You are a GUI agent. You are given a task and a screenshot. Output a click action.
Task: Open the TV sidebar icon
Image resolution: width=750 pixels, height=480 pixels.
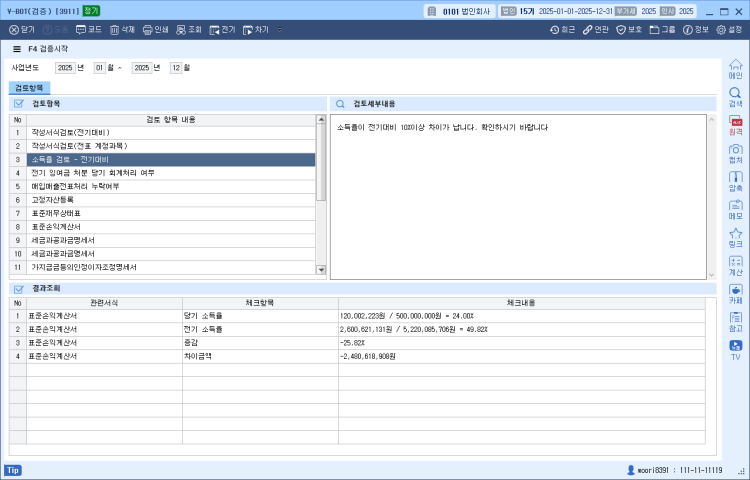736,350
